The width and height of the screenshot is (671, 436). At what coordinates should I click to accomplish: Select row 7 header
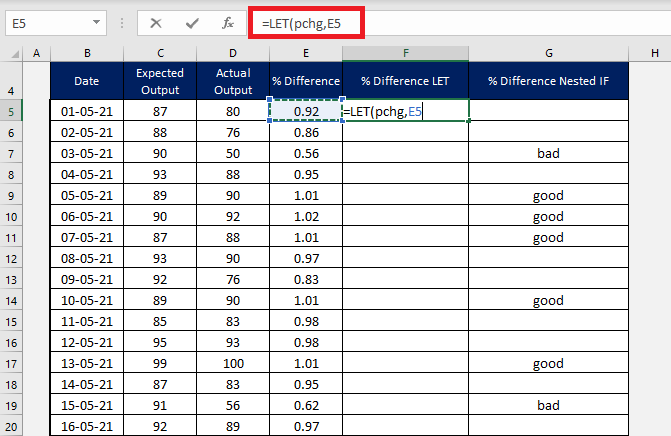click(x=11, y=154)
